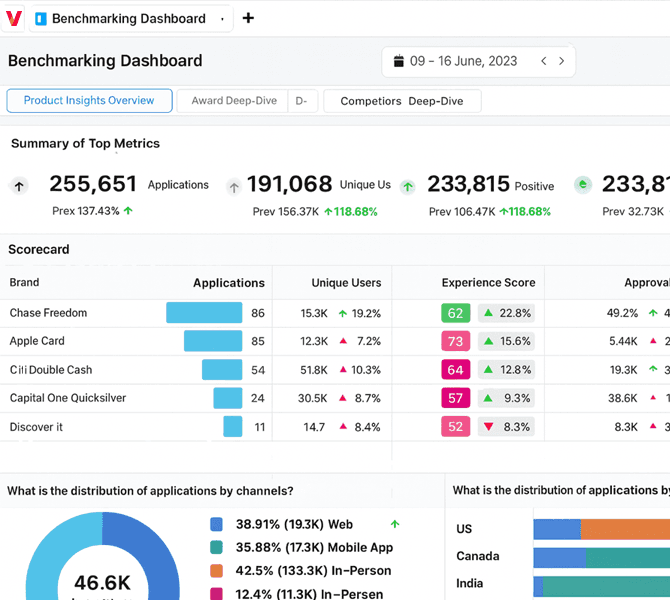Click the red V logo icon
This screenshot has height=600, width=670.
[14, 18]
